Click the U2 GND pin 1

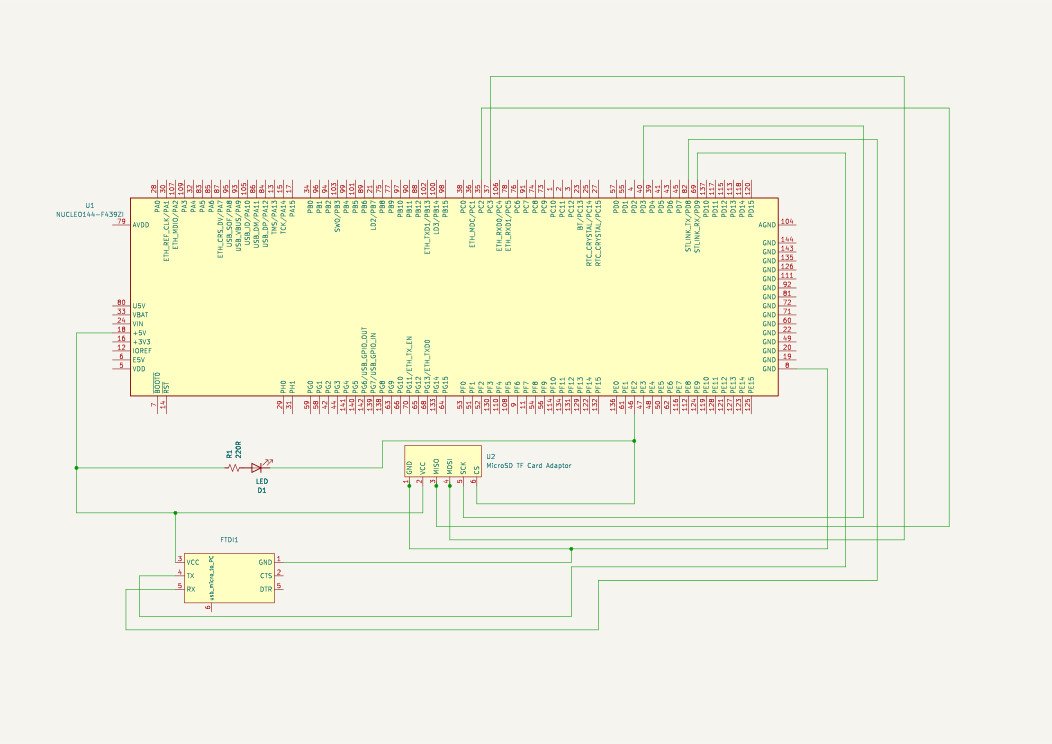coord(407,481)
